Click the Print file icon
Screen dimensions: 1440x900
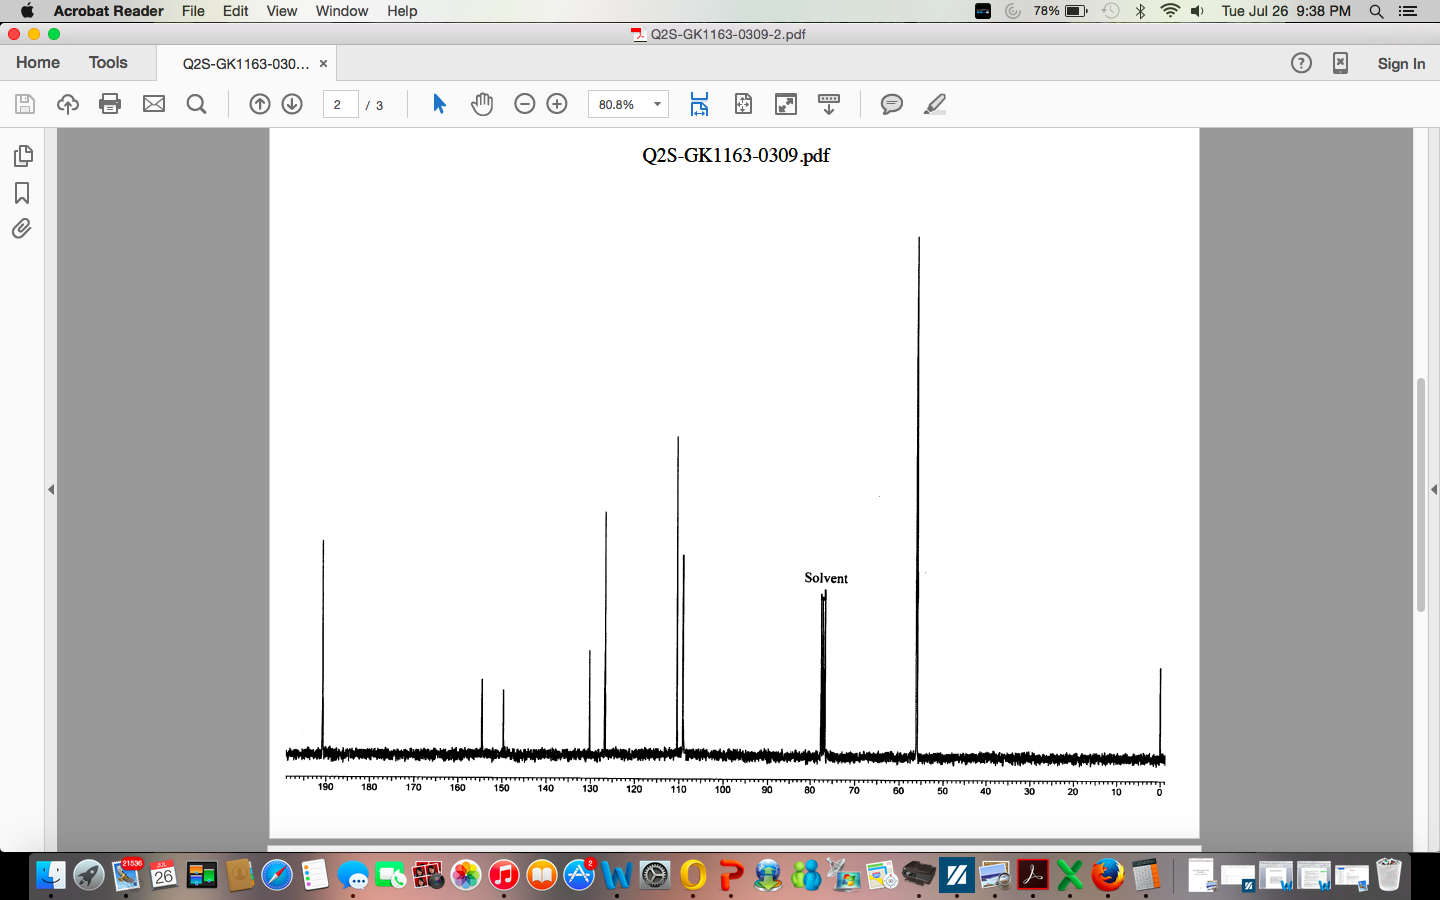(110, 104)
